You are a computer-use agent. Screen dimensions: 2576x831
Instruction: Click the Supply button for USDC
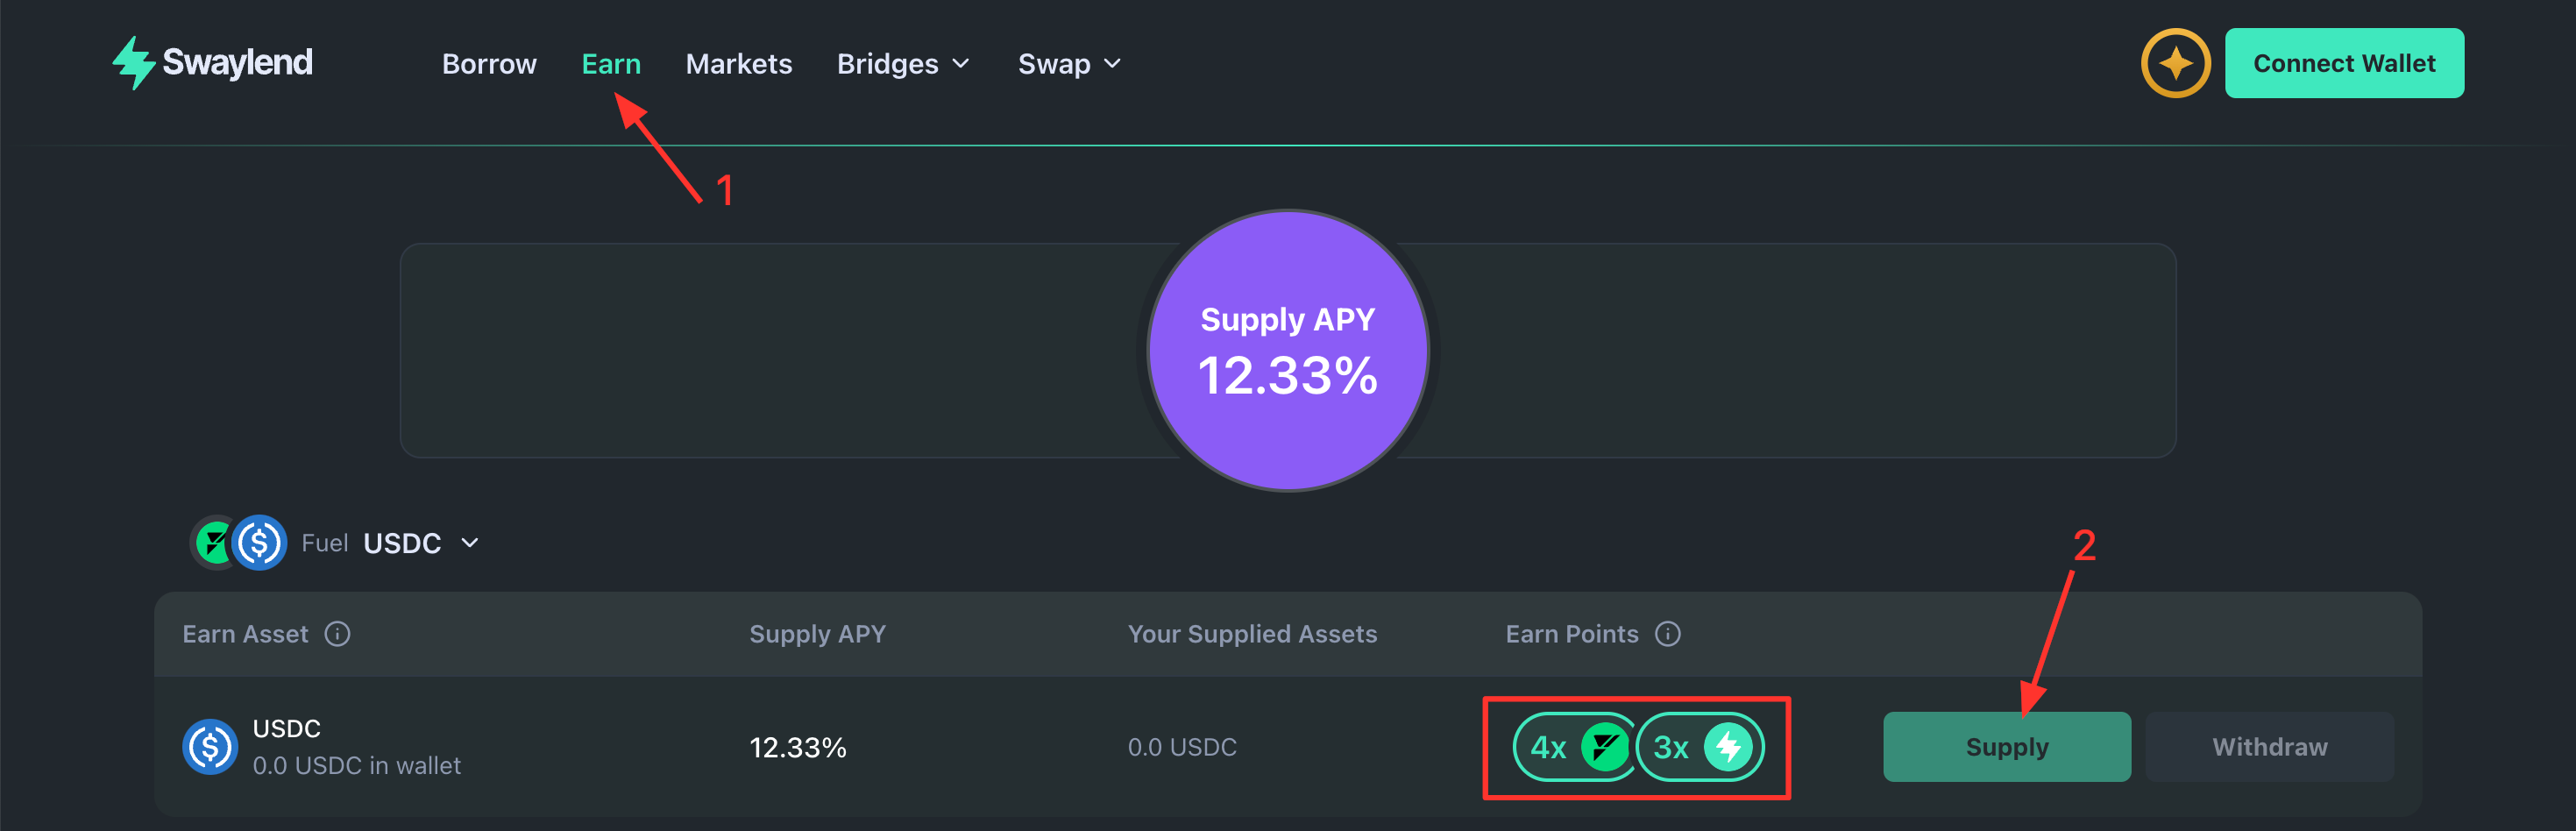(2007, 747)
